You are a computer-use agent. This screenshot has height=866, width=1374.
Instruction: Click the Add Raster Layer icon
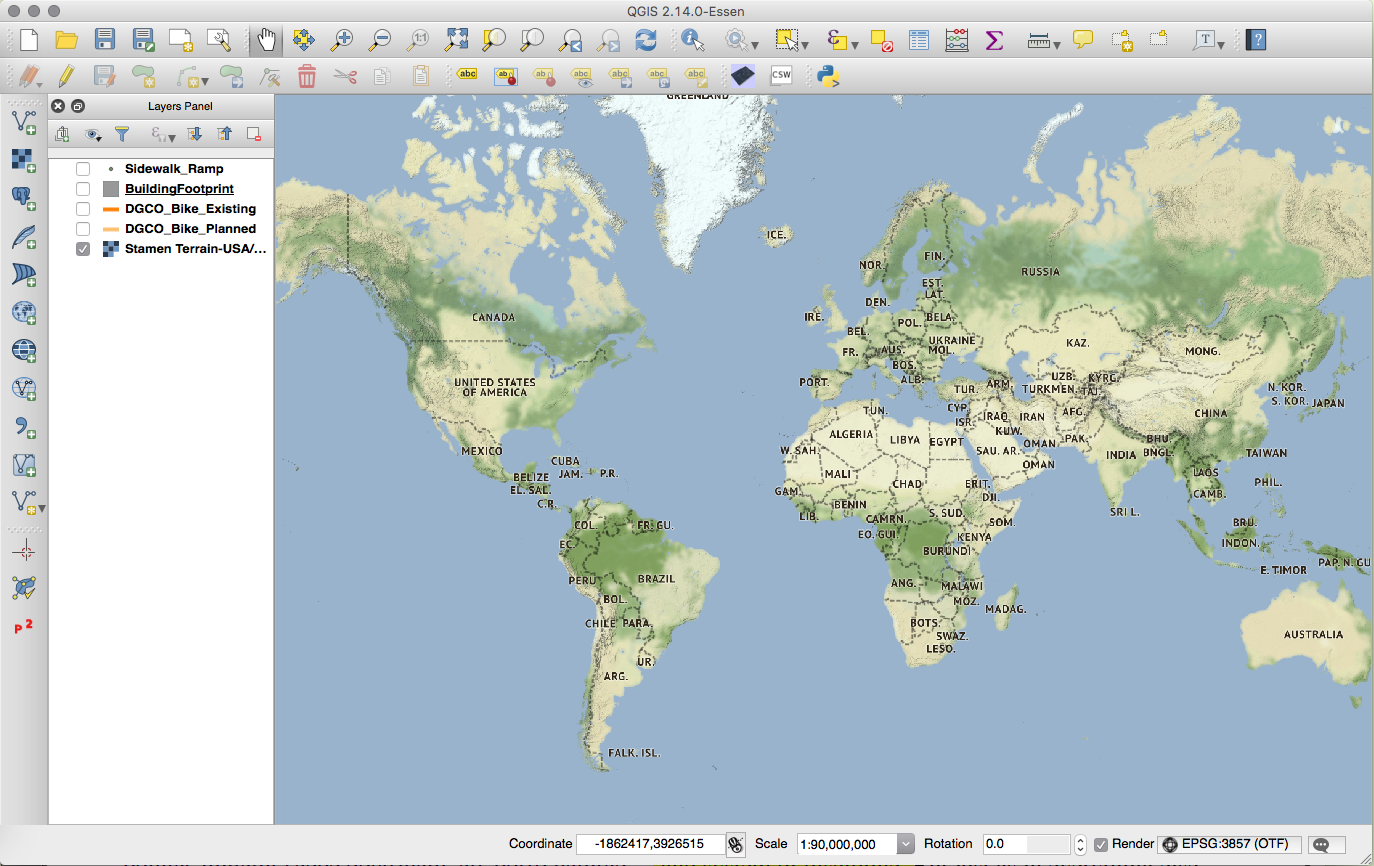(24, 160)
